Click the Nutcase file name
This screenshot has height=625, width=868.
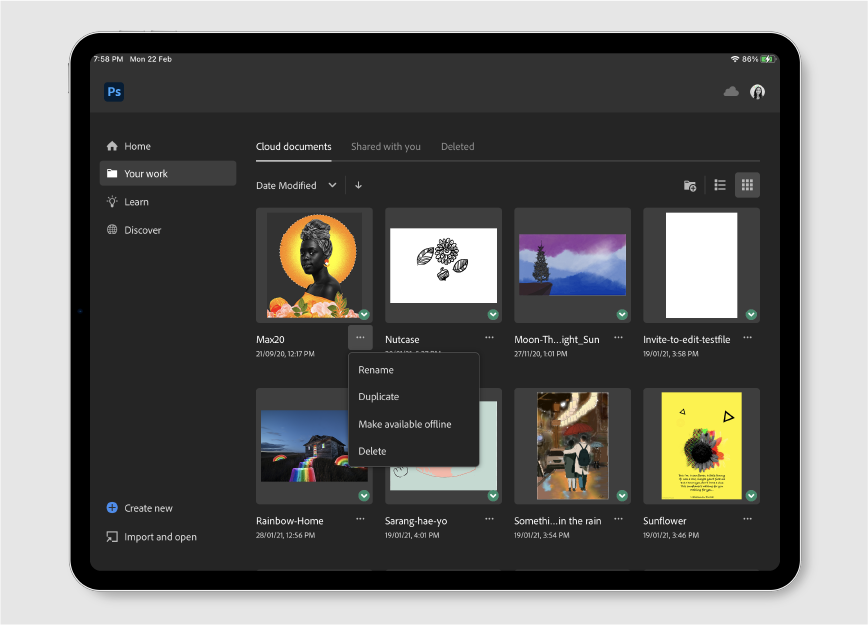[402, 339]
